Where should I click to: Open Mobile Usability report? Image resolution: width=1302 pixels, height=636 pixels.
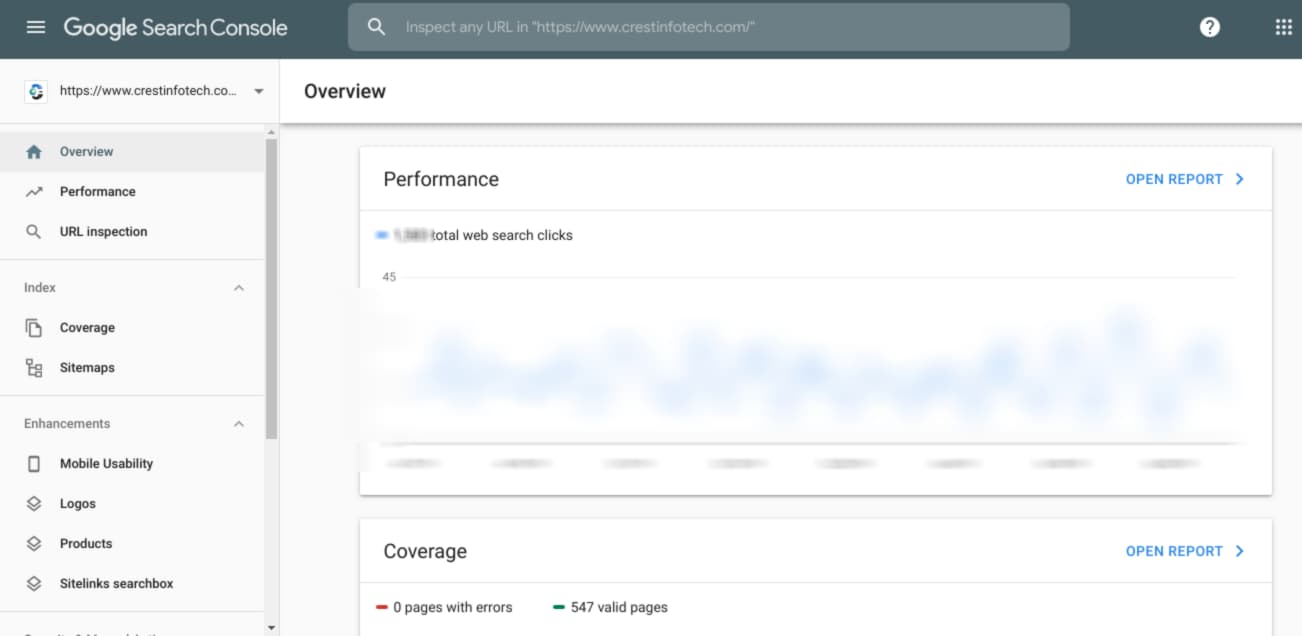point(132,464)
